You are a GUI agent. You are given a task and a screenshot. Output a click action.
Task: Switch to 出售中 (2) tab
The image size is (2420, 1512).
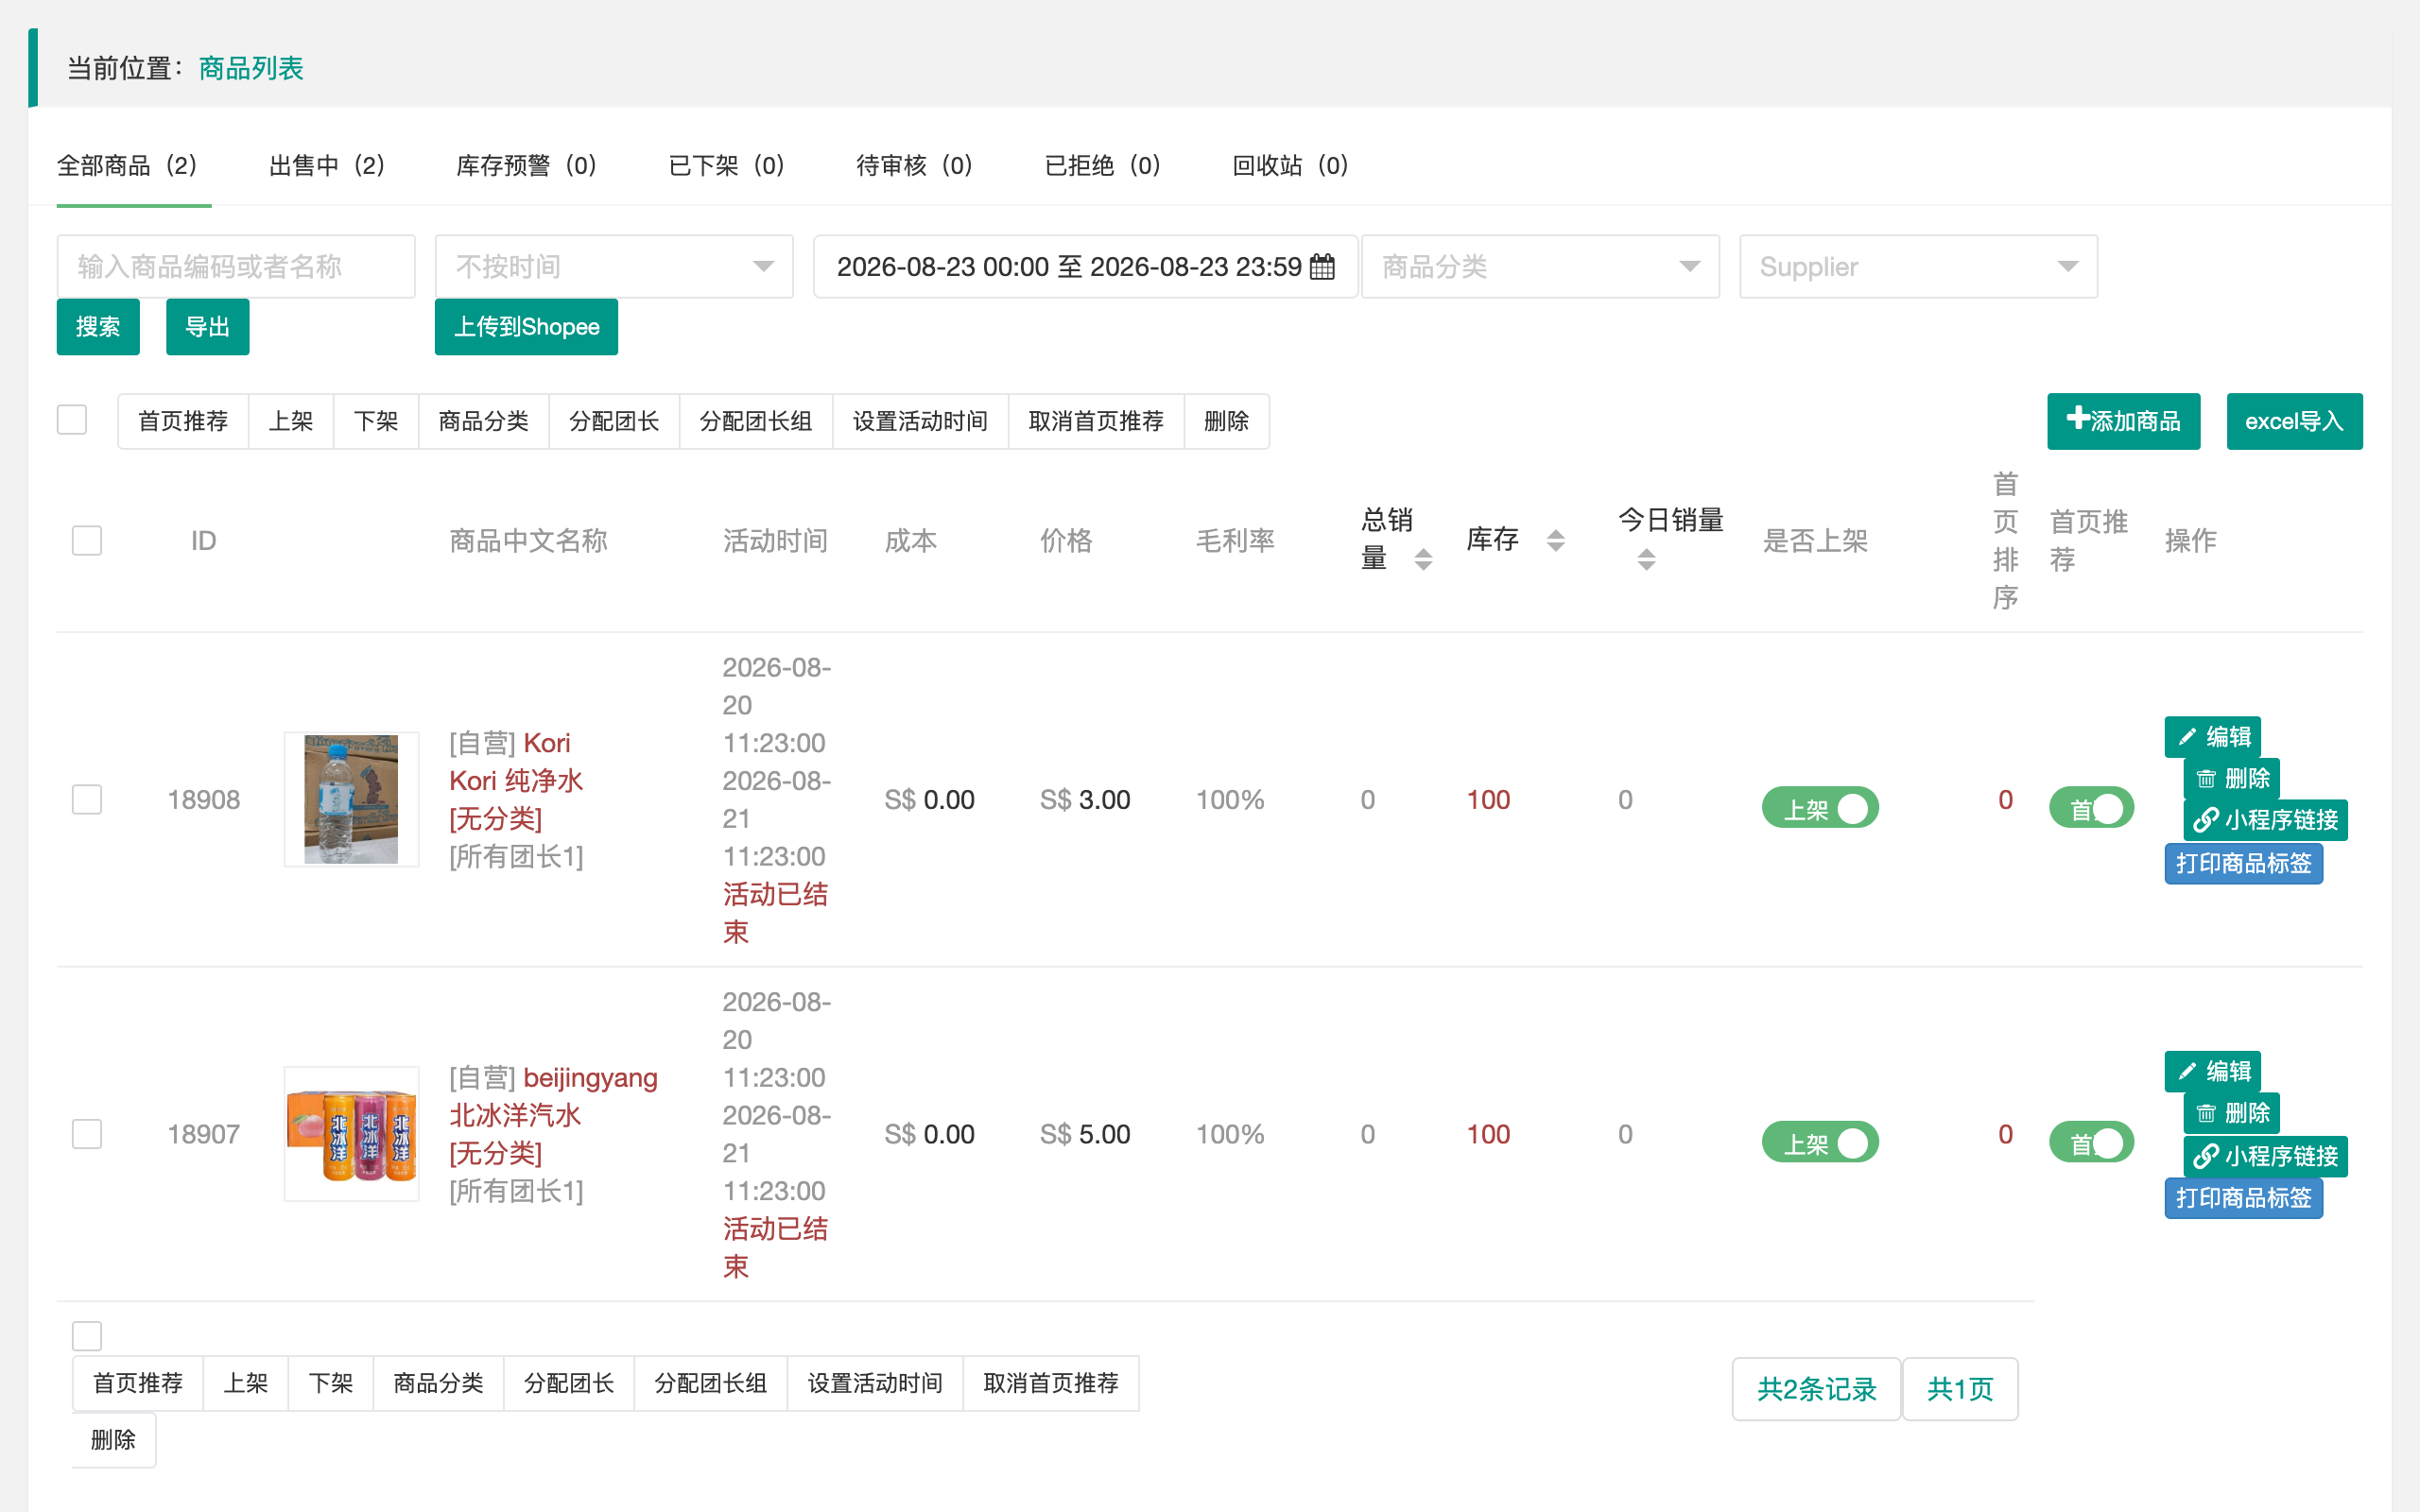(327, 165)
